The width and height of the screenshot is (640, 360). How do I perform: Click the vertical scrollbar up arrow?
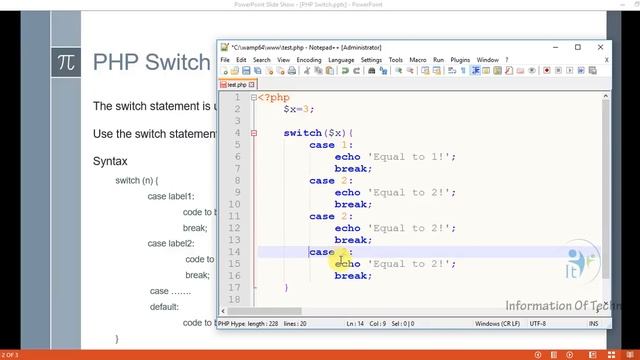(x=605, y=96)
